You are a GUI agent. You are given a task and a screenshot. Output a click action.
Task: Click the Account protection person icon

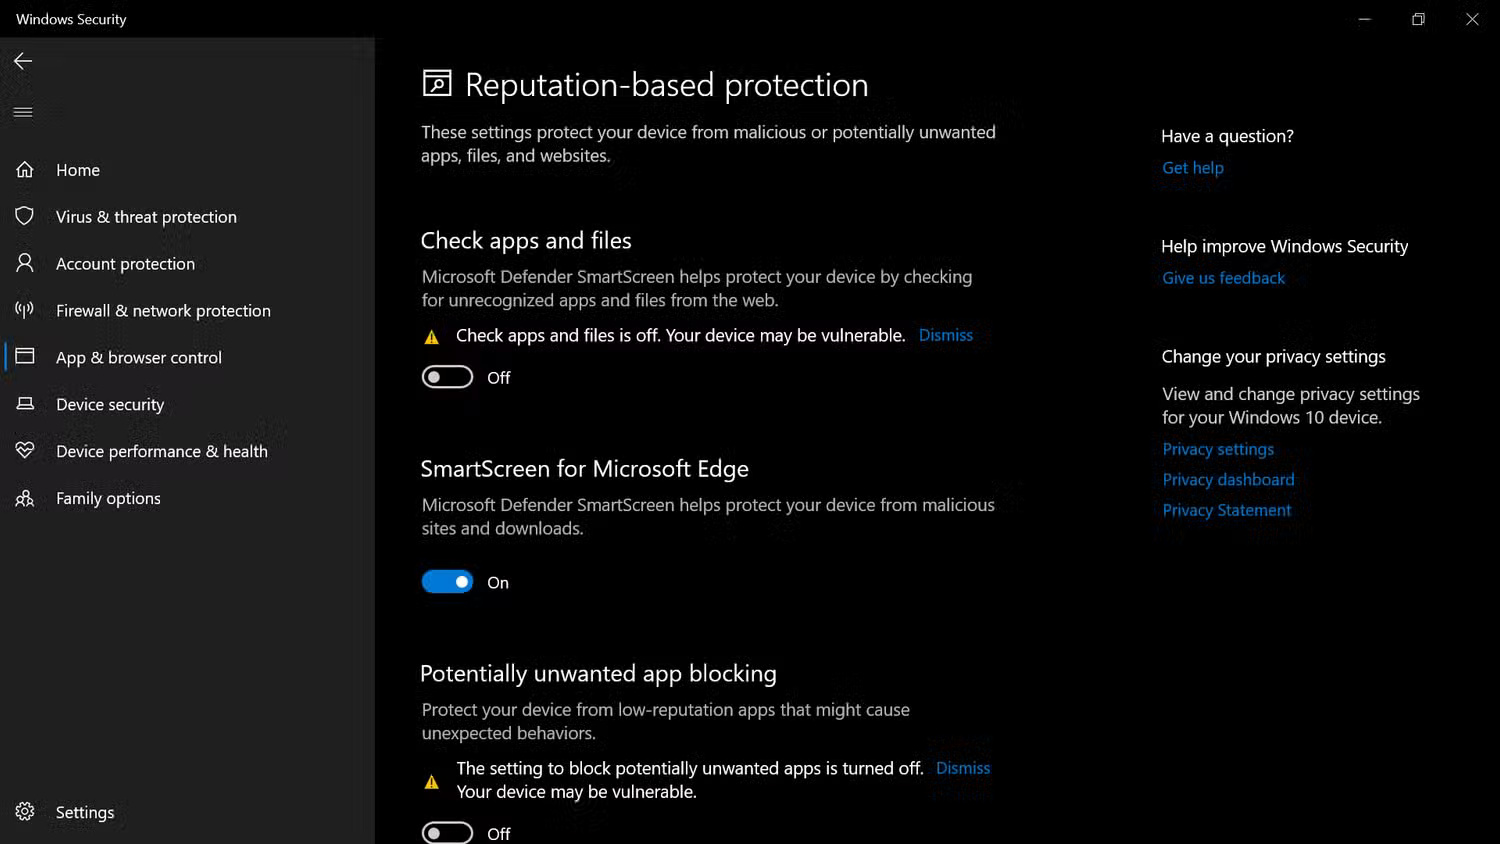[x=25, y=263]
